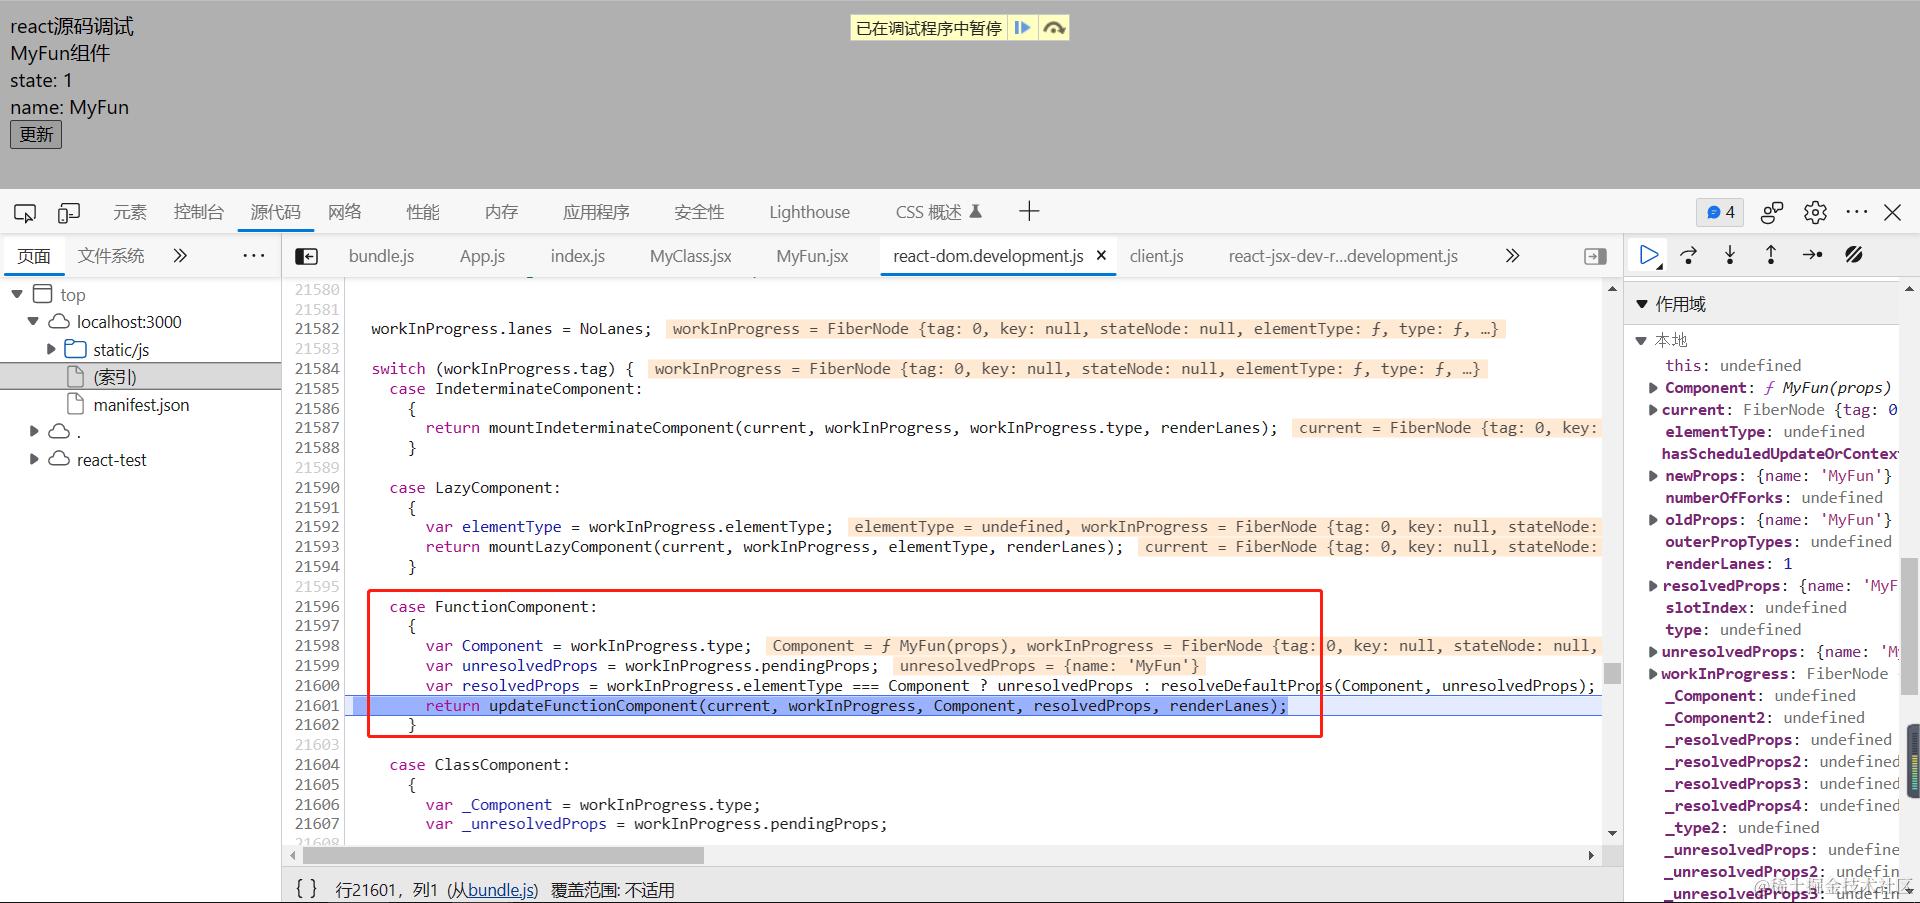
Task: Open the 应用程序 panel tab
Action: tap(596, 212)
